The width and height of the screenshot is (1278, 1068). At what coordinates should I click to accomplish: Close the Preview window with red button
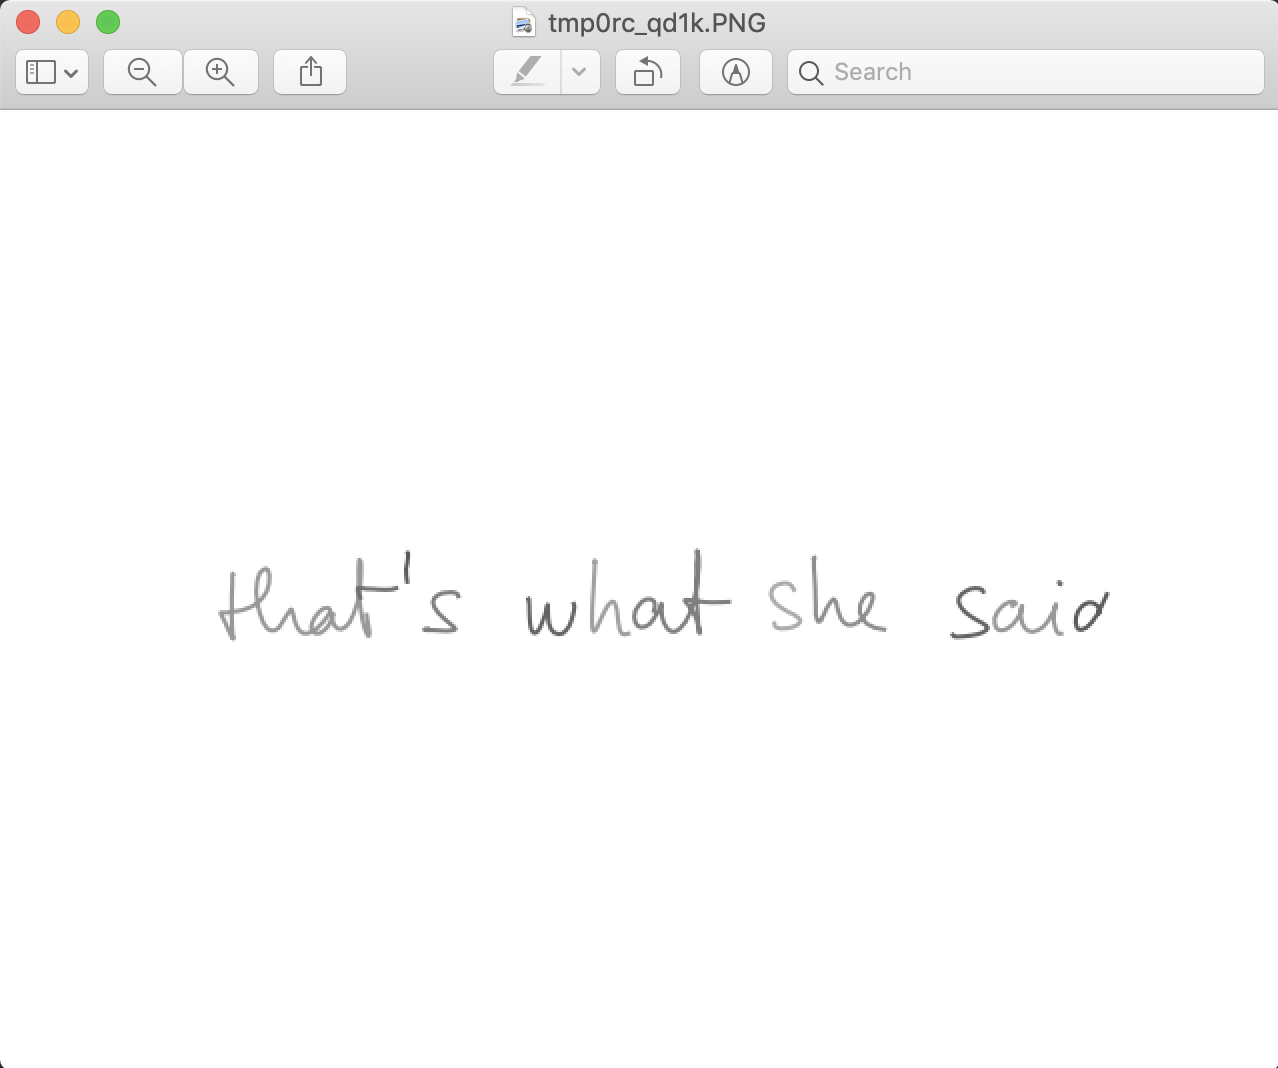pos(28,22)
